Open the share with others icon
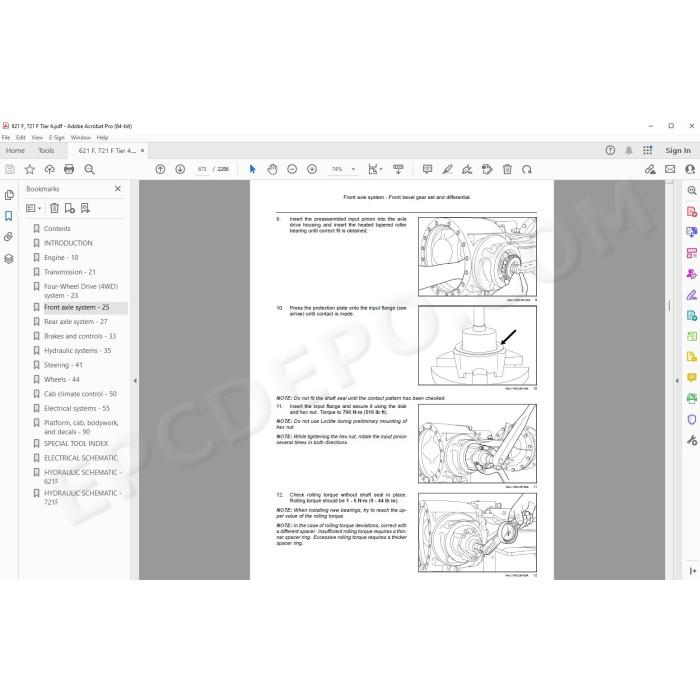This screenshot has height=700, width=700. (x=690, y=169)
